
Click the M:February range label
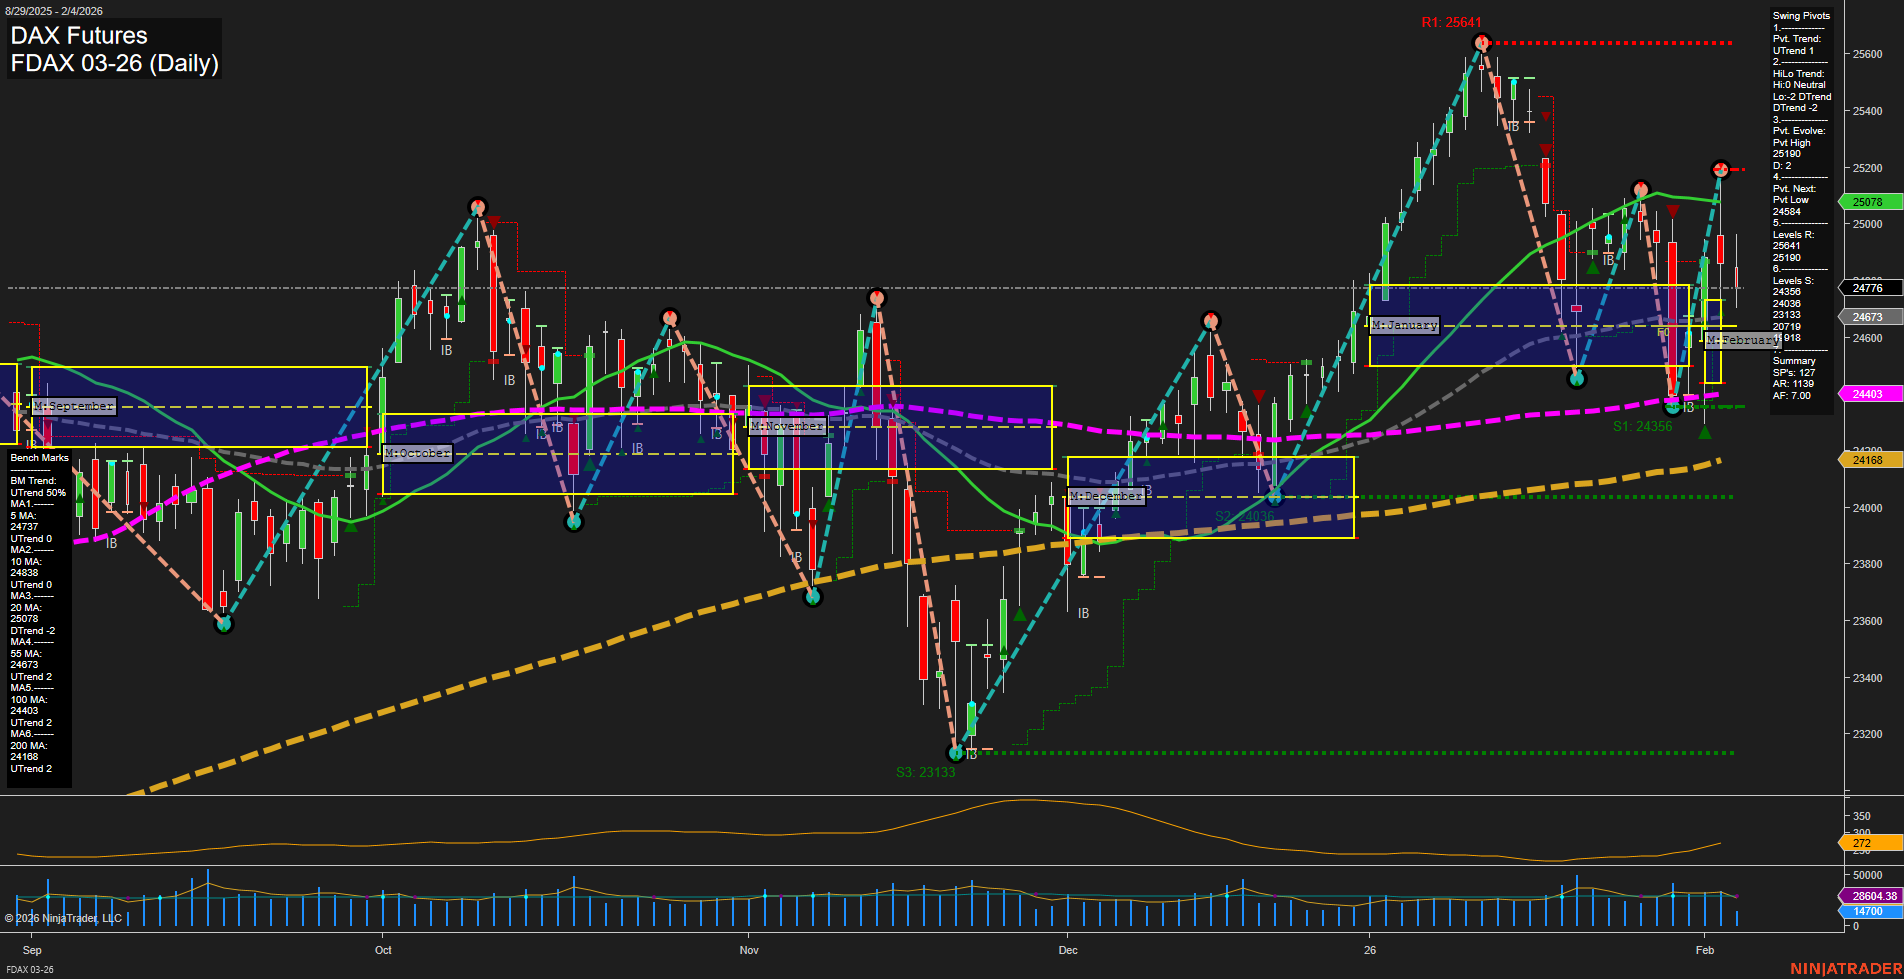click(1742, 340)
